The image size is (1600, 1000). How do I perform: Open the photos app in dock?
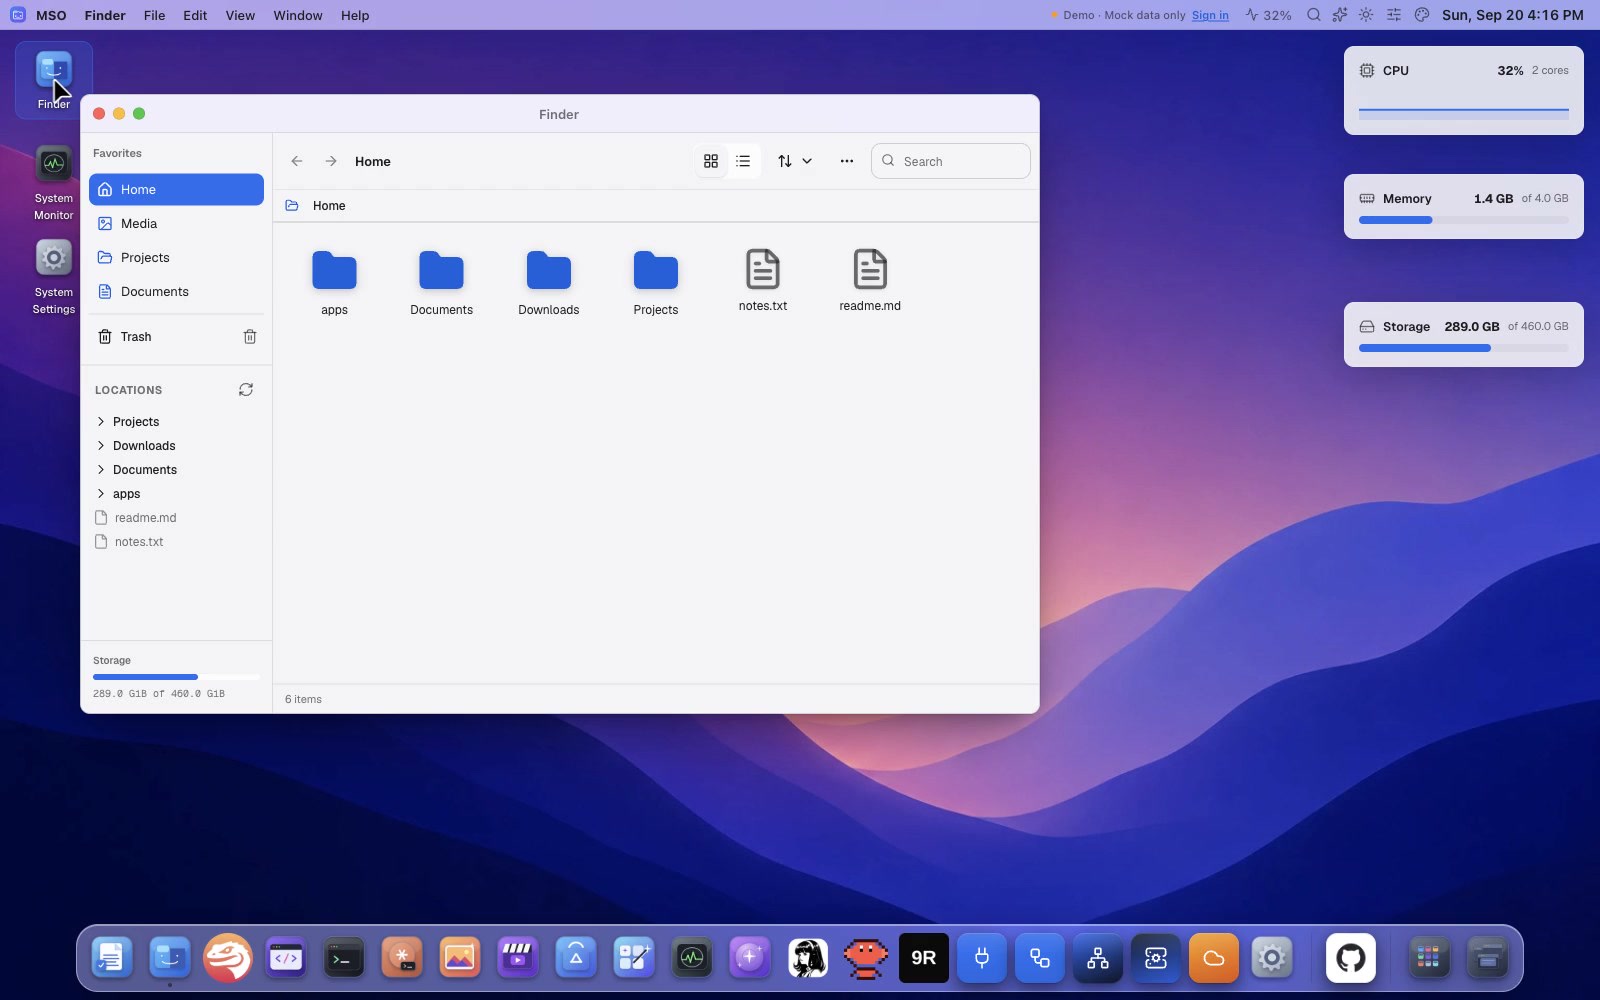(460, 959)
